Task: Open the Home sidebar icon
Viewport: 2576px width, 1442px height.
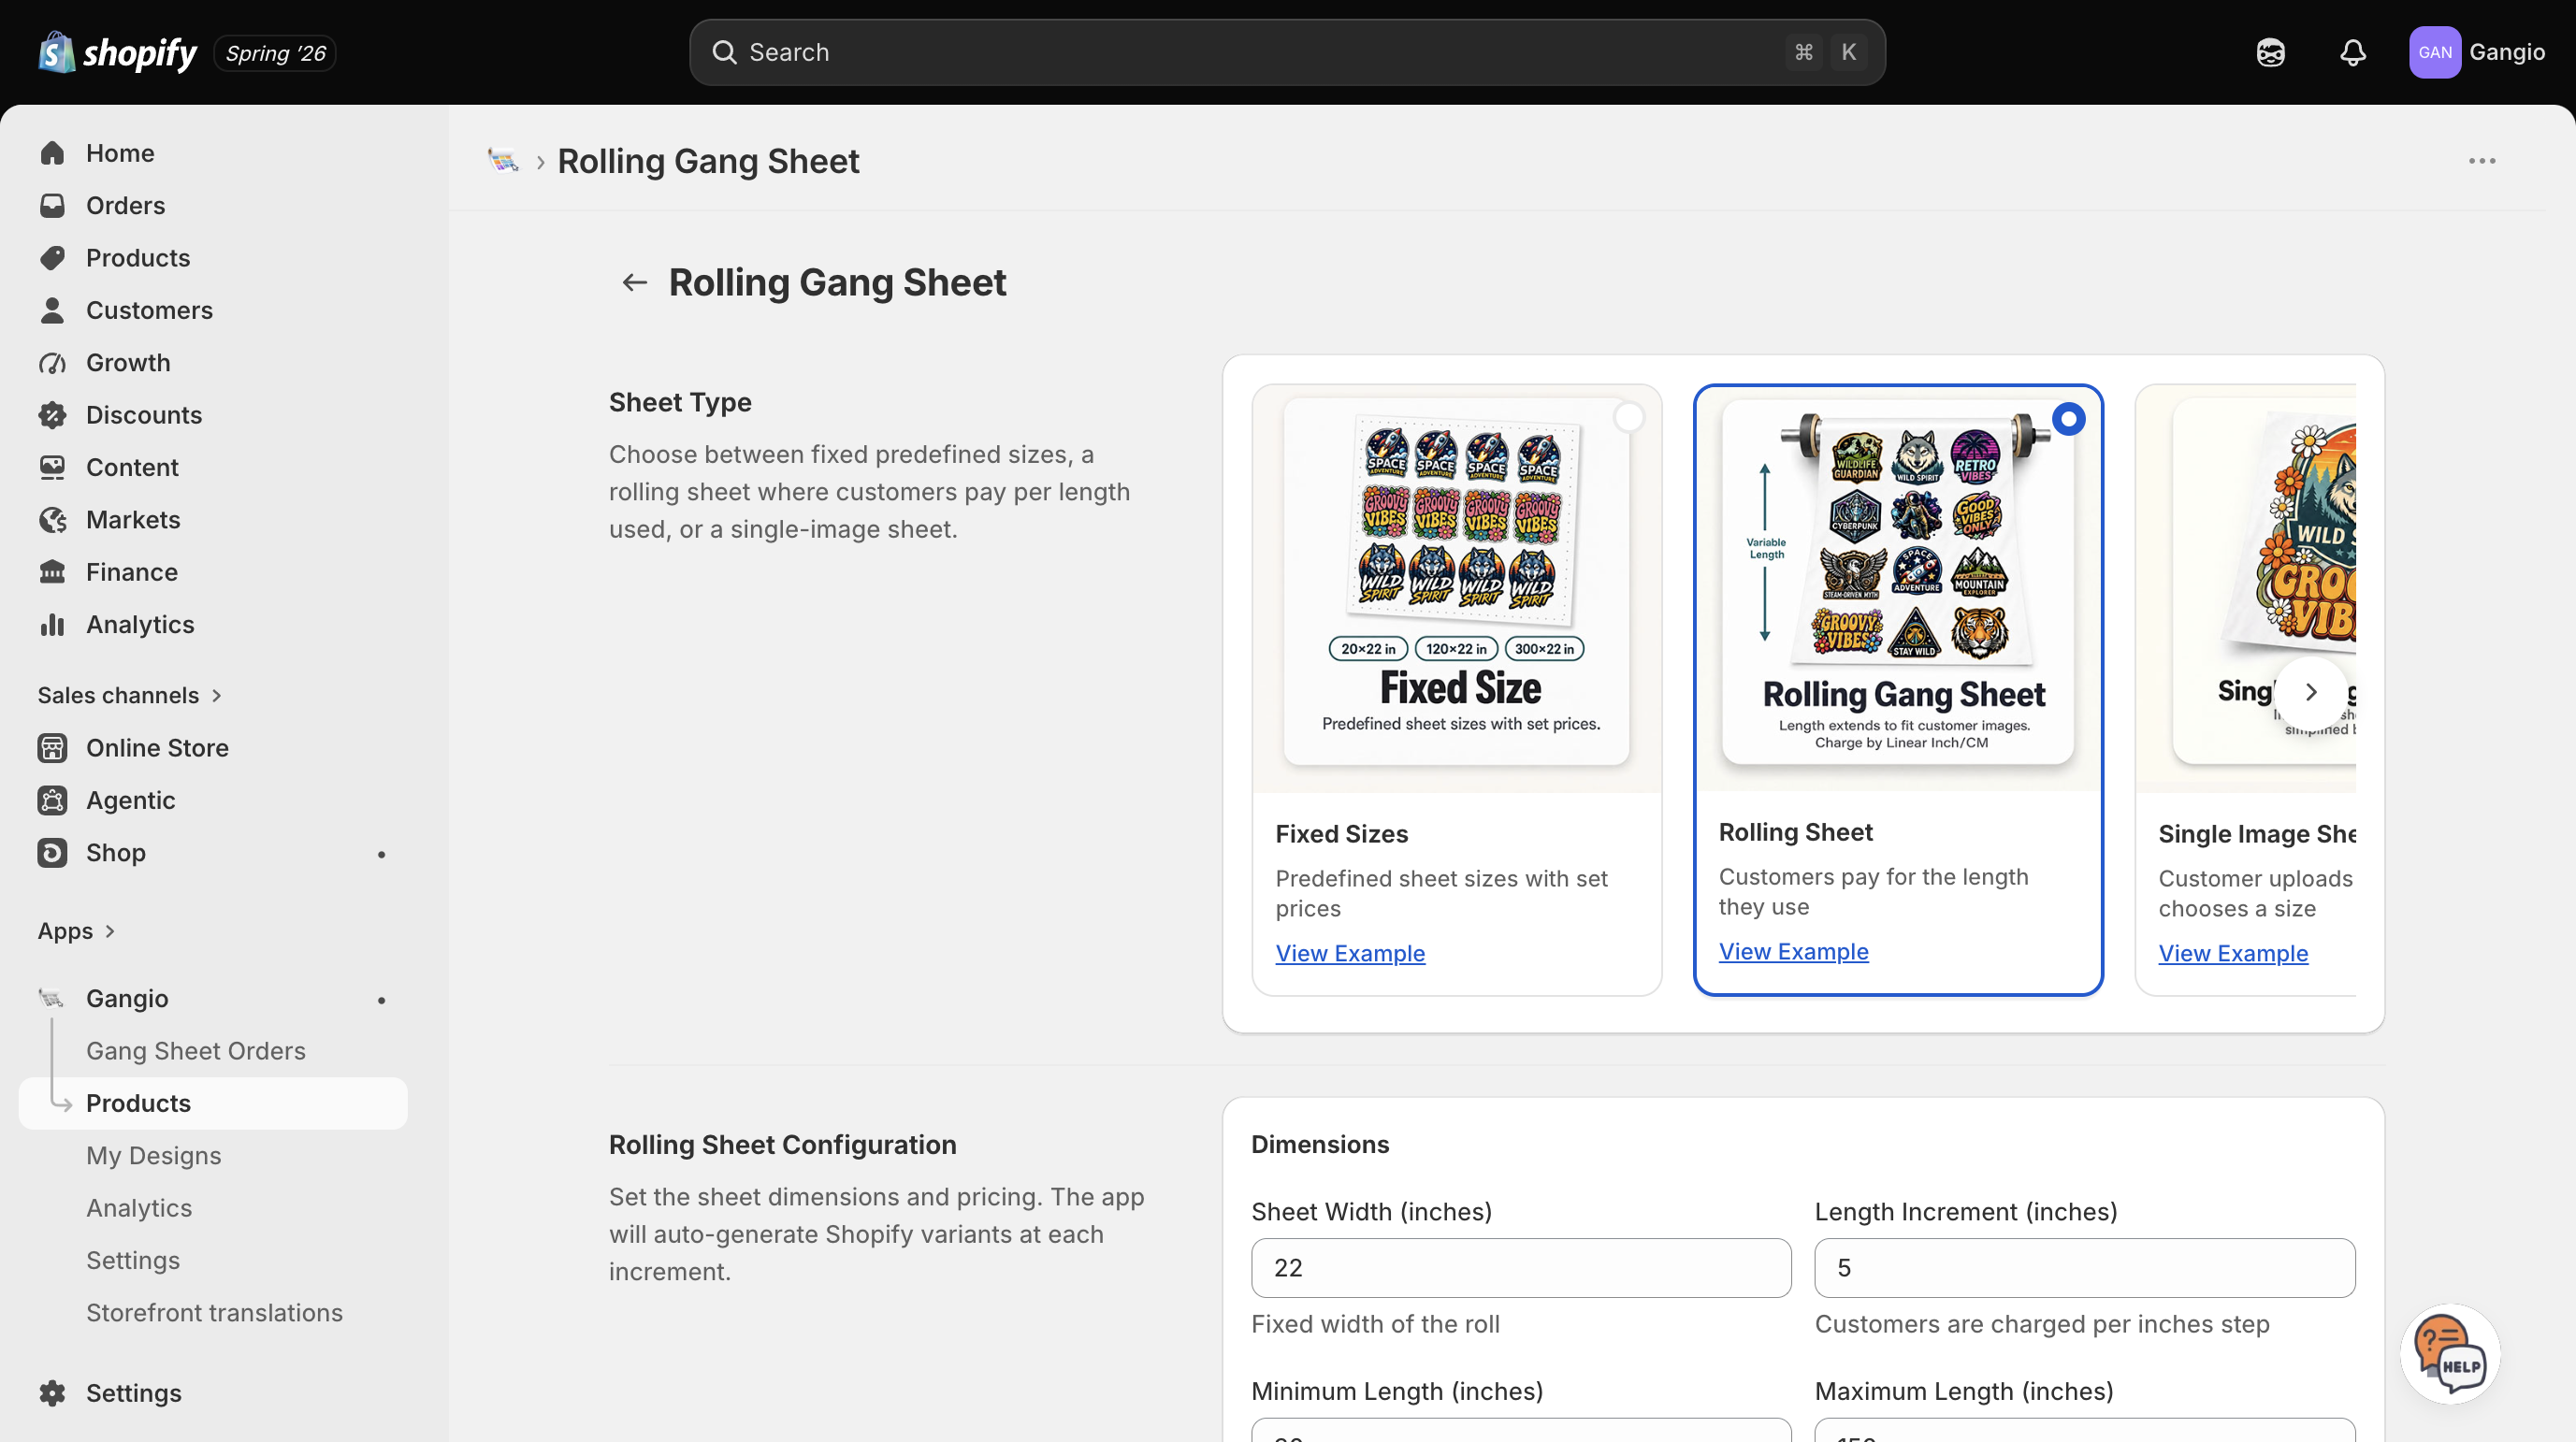Action: [52, 153]
